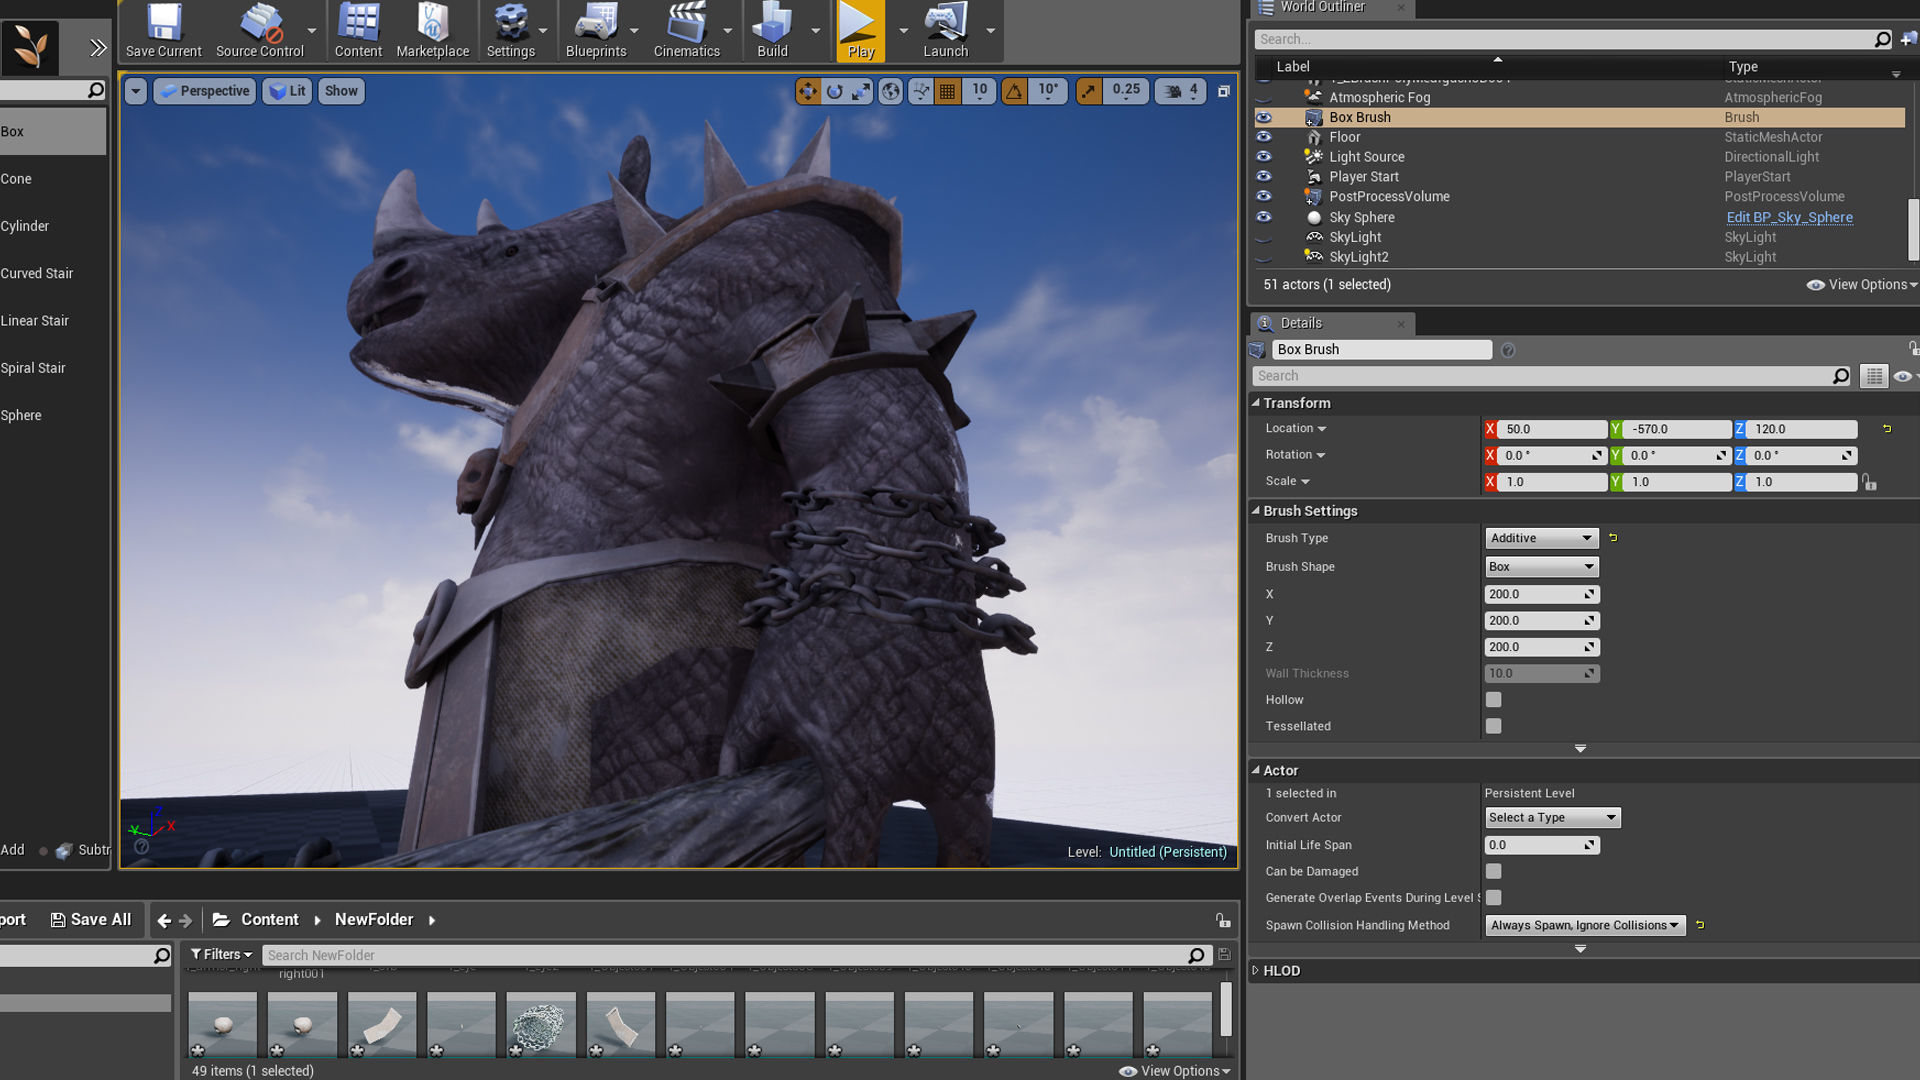Select the translate gizmo mode icon
Image resolution: width=1920 pixels, height=1080 pixels.
(x=807, y=91)
